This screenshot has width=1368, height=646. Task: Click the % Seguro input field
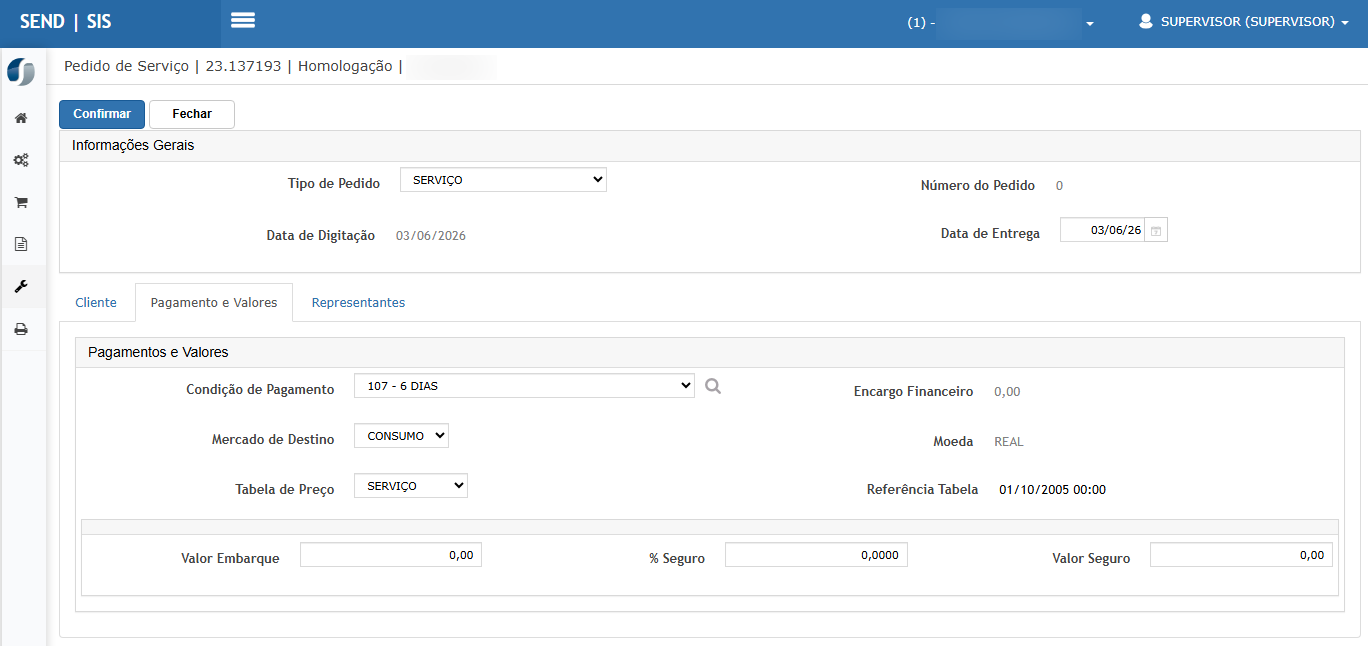coord(816,555)
